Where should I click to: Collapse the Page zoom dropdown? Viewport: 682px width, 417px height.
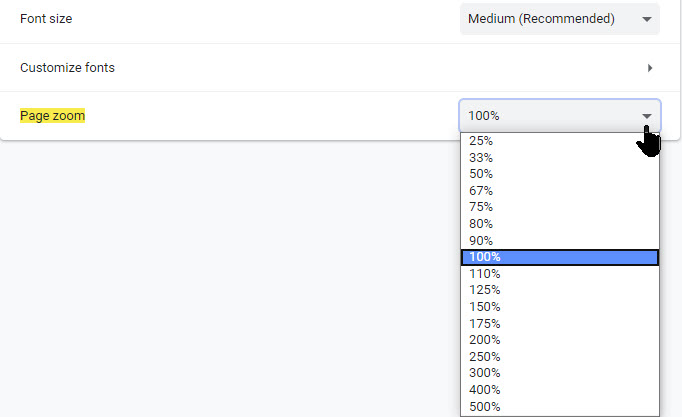559,116
